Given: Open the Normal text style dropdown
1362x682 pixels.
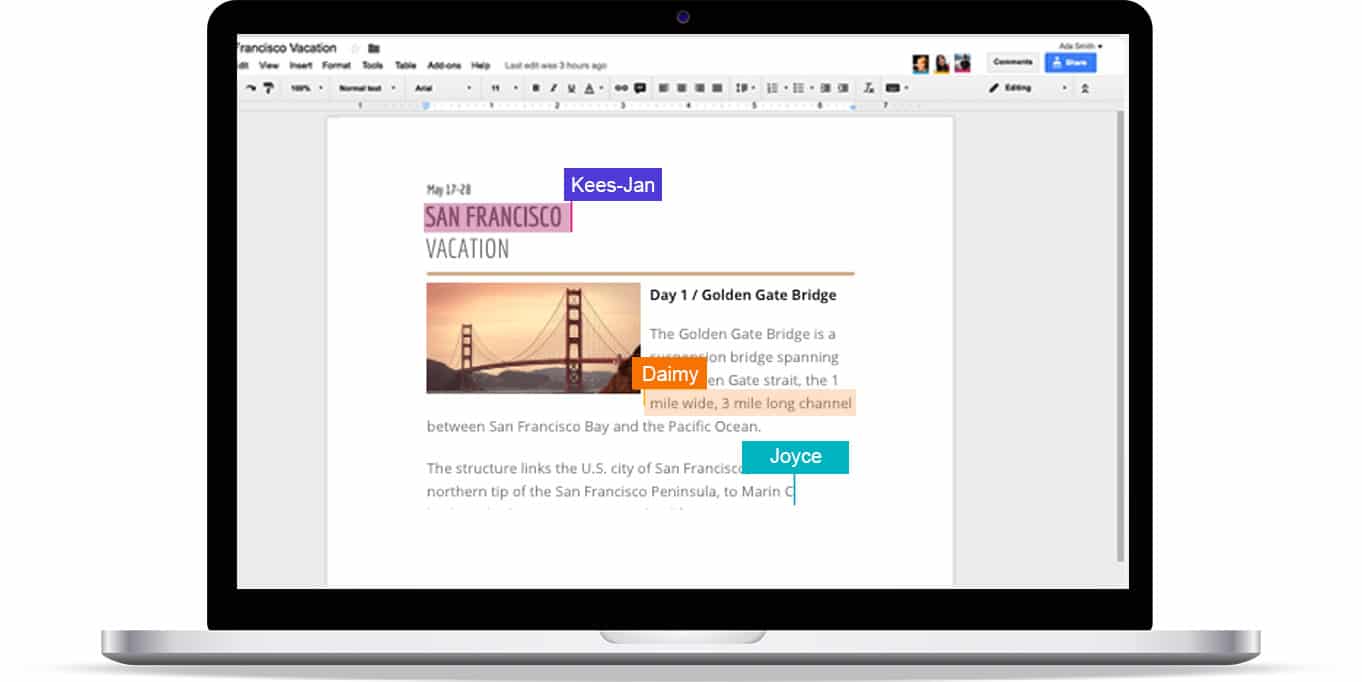Looking at the screenshot, I should point(366,88).
